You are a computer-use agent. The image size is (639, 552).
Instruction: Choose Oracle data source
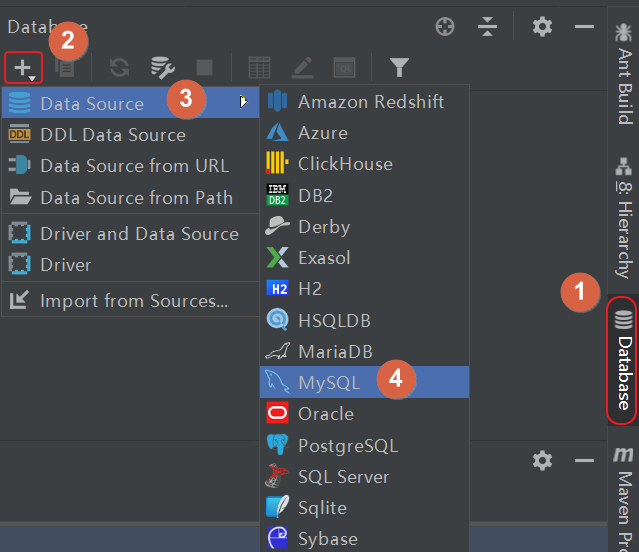pyautogui.click(x=365, y=414)
